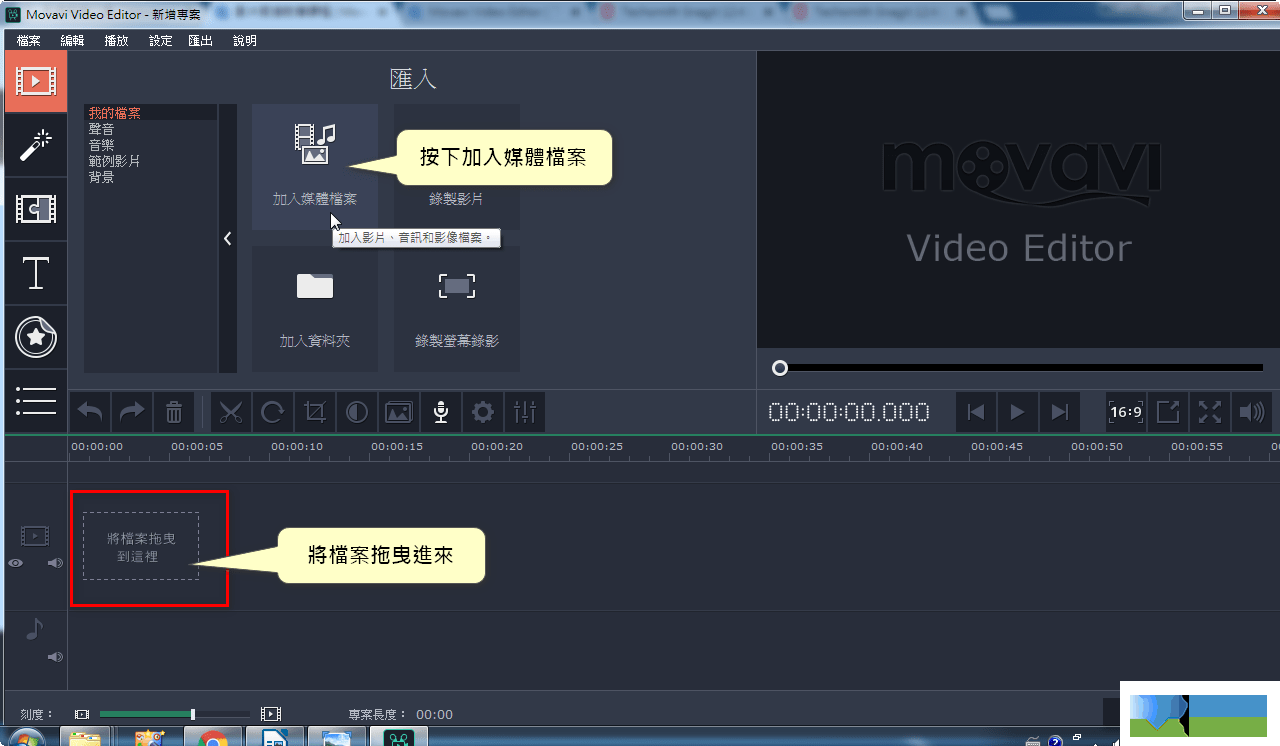Viewport: 1280px width, 746px height.
Task: Open the 匯出 menu
Action: pyautogui.click(x=201, y=41)
